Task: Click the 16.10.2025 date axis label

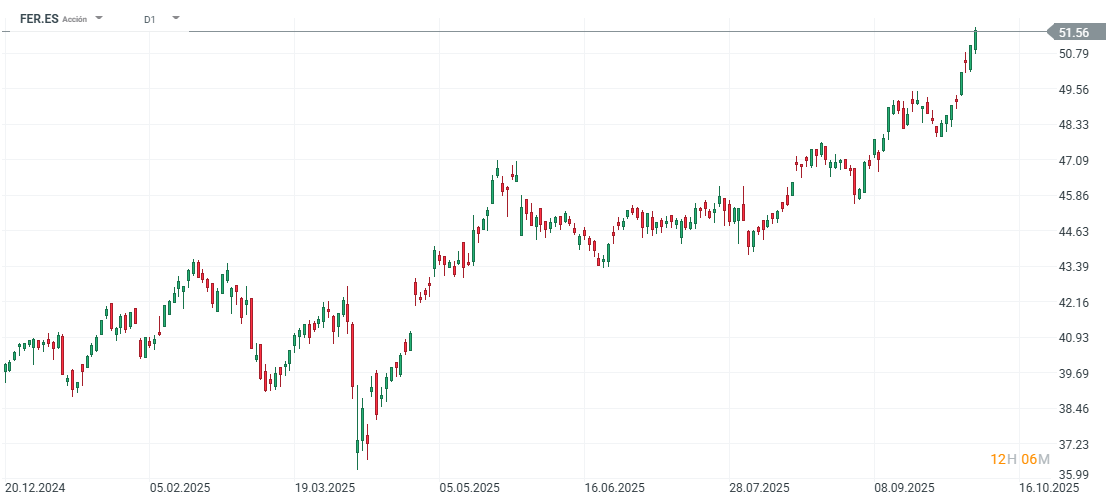Action: pos(1050,488)
